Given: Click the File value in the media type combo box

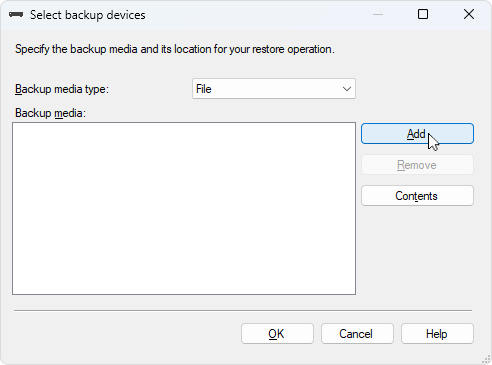Looking at the screenshot, I should 204,89.
